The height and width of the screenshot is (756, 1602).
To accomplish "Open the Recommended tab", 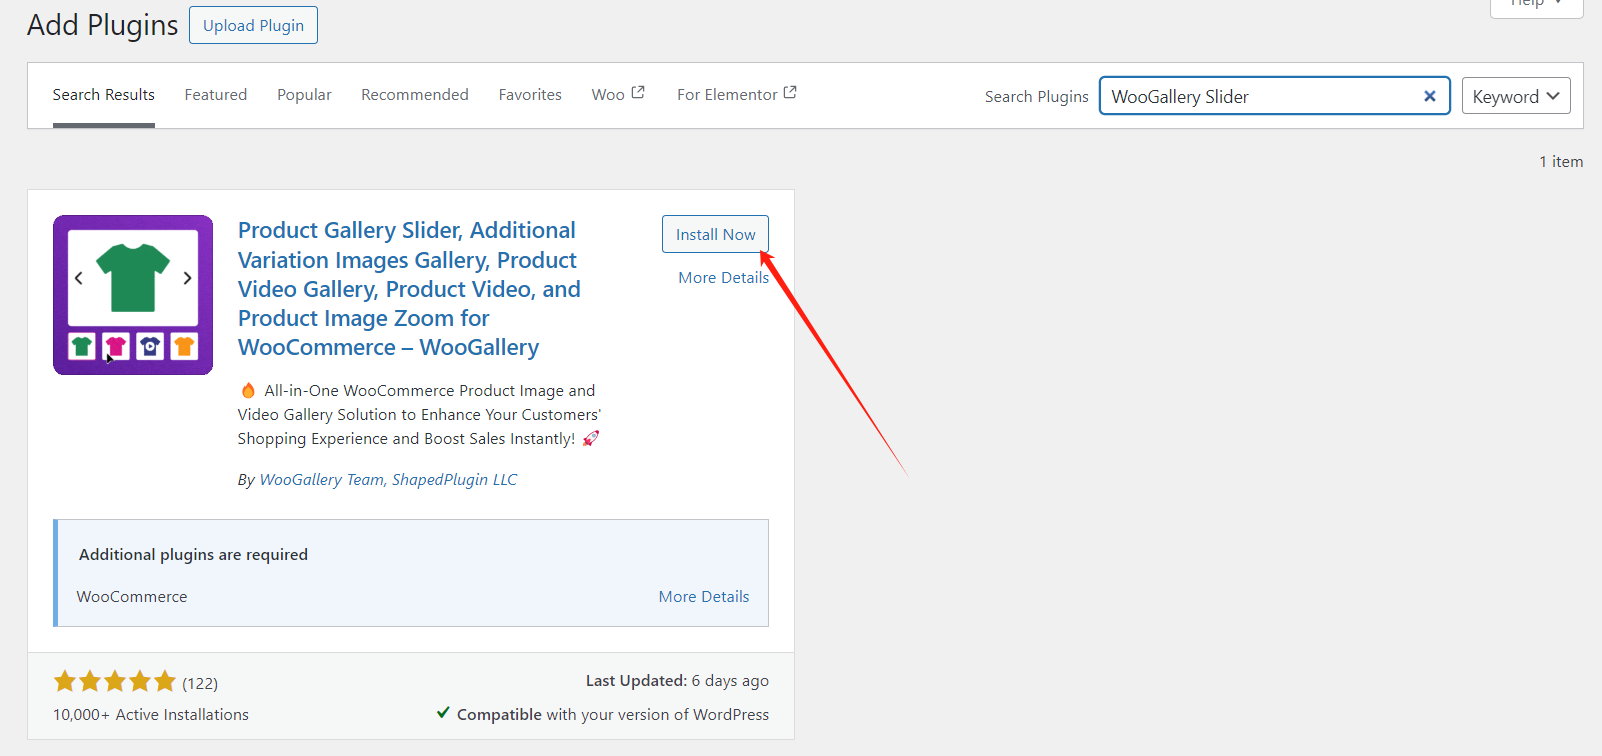I will pos(415,95).
